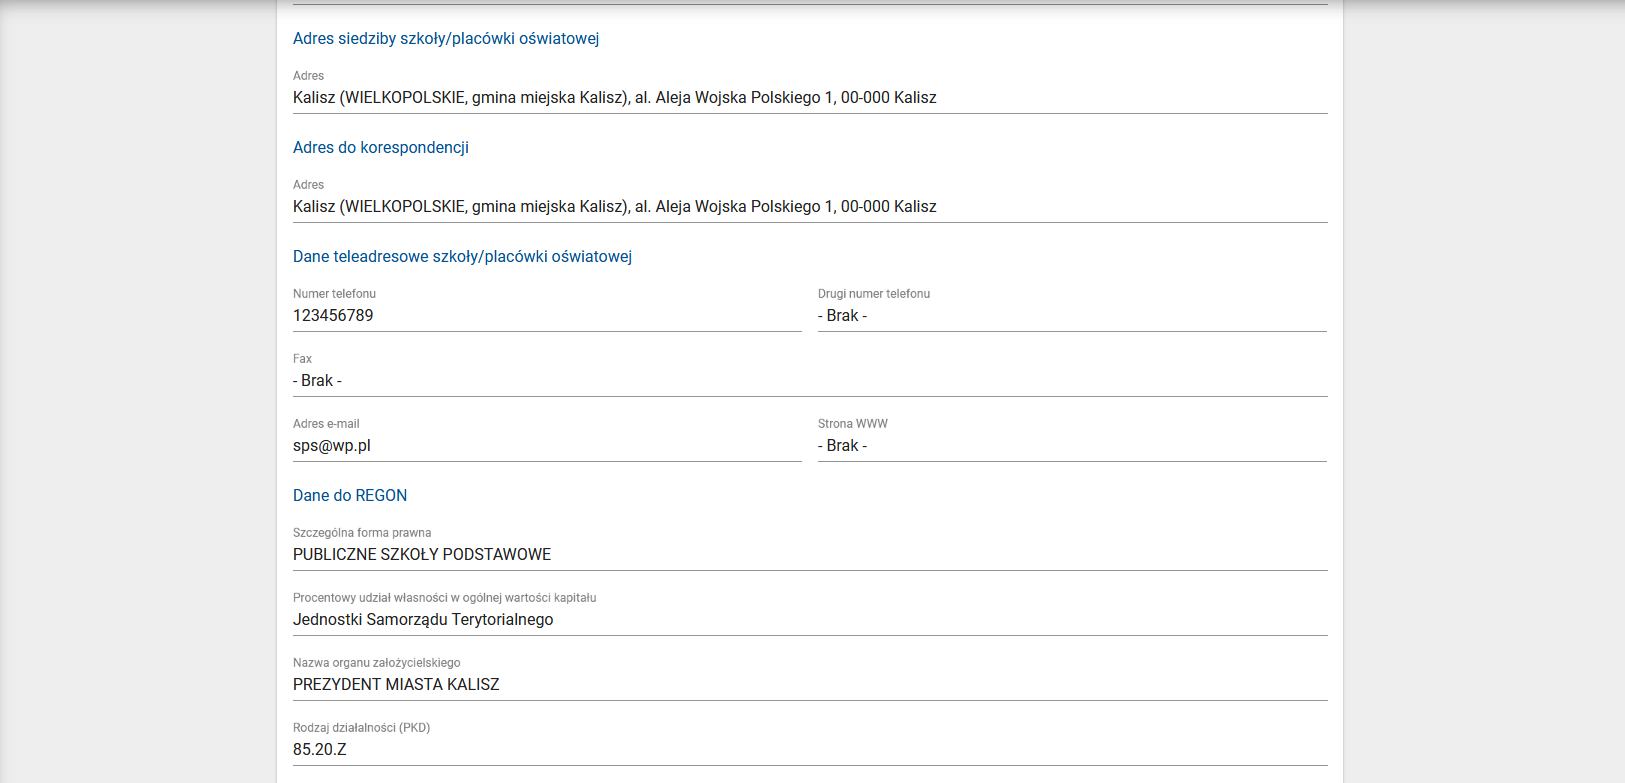Click the 'Dane teleadresowe szkoły/placówki oświatowej' heading
This screenshot has width=1625, height=783.
[x=462, y=257]
